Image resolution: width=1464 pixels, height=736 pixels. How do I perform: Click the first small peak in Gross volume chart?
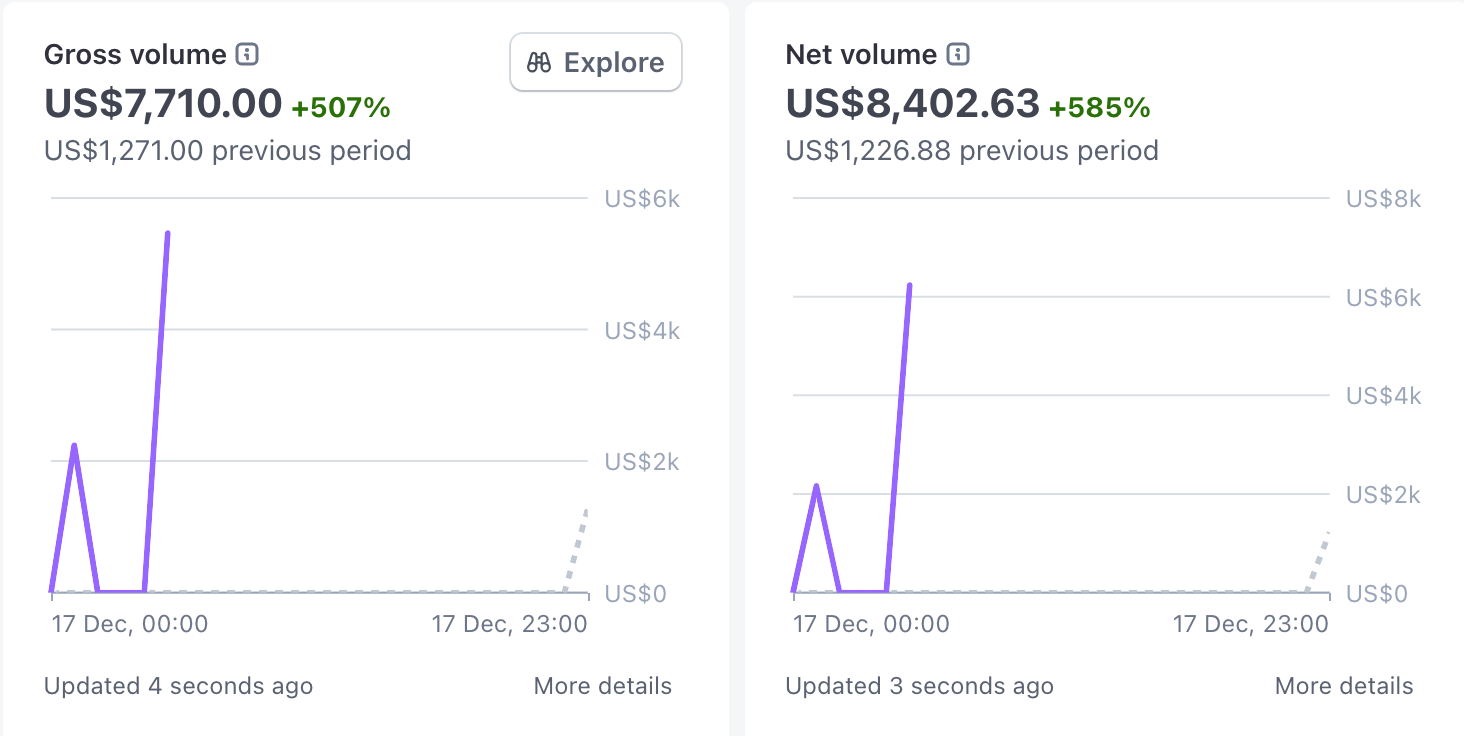[x=74, y=446]
